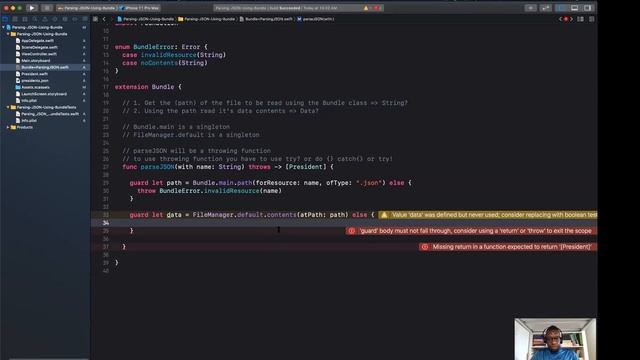
Task: Click the yellow warning indicator in activity bar
Action: (x=366, y=8)
